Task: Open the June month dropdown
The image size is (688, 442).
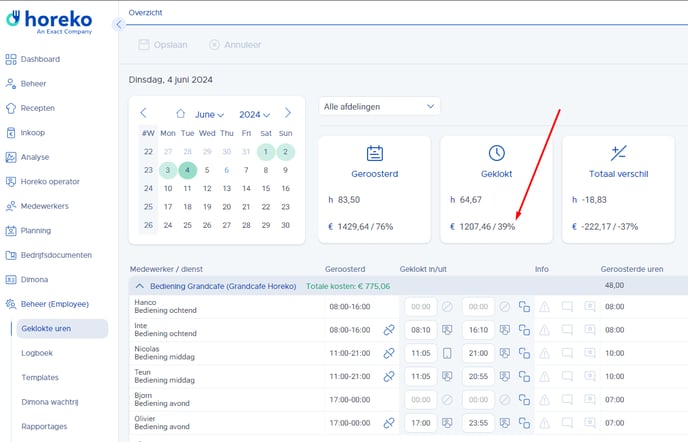Action: 209,115
